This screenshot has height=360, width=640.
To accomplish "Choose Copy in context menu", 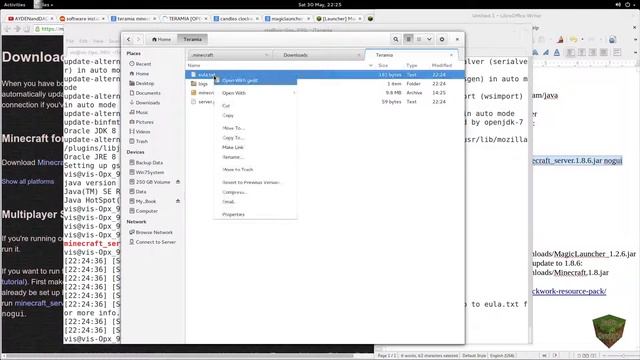I will 256,116.
